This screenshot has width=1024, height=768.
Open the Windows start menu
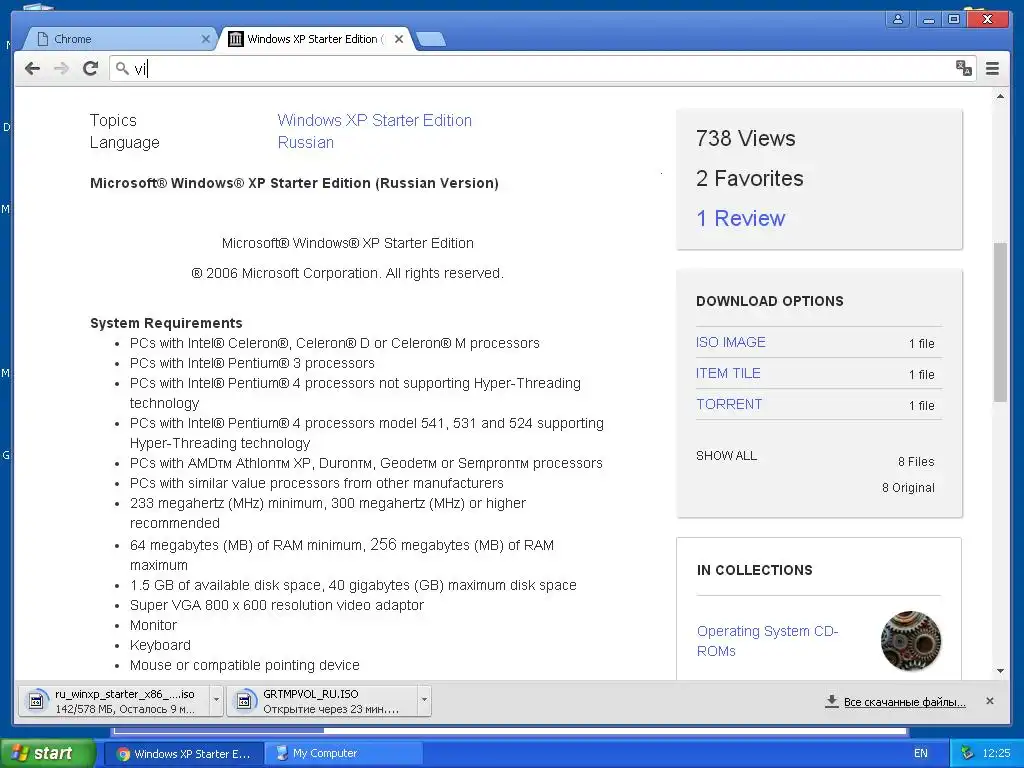click(x=48, y=753)
